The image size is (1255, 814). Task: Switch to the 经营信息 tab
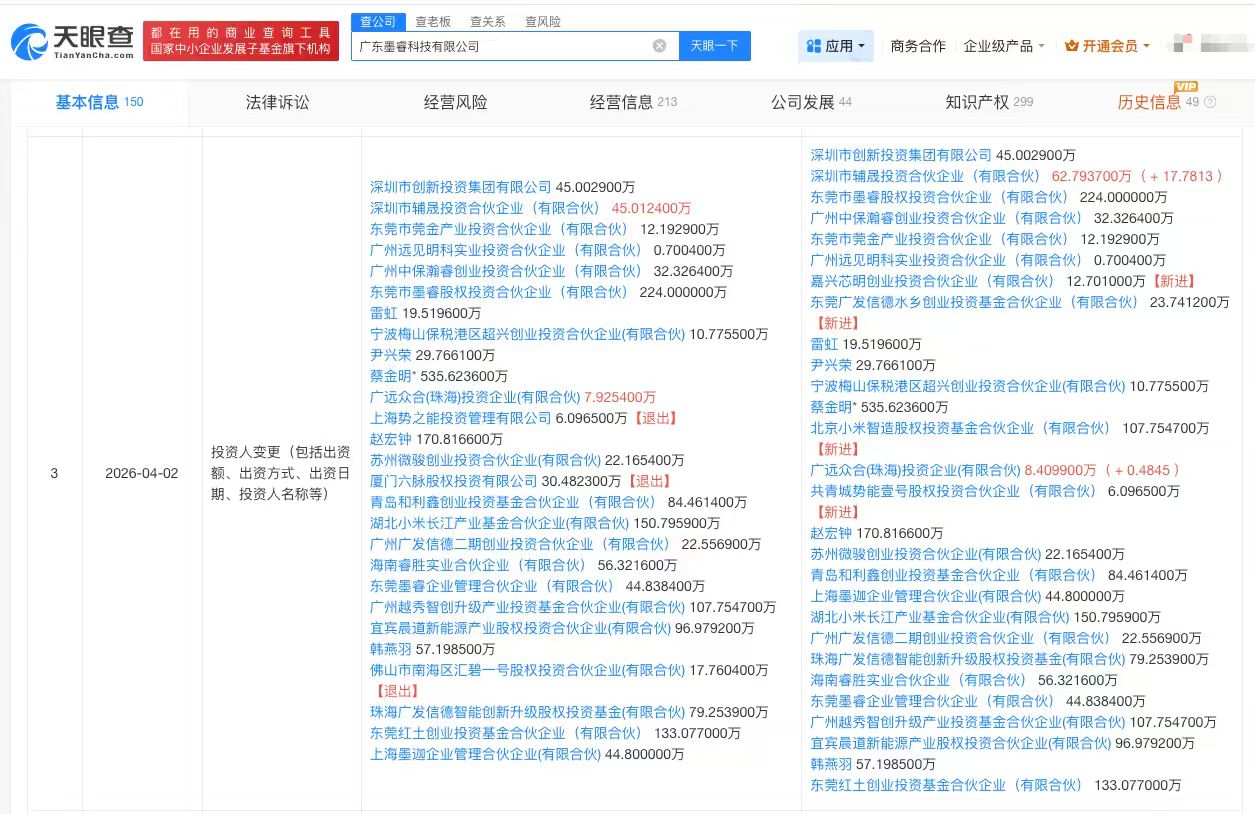pos(633,102)
